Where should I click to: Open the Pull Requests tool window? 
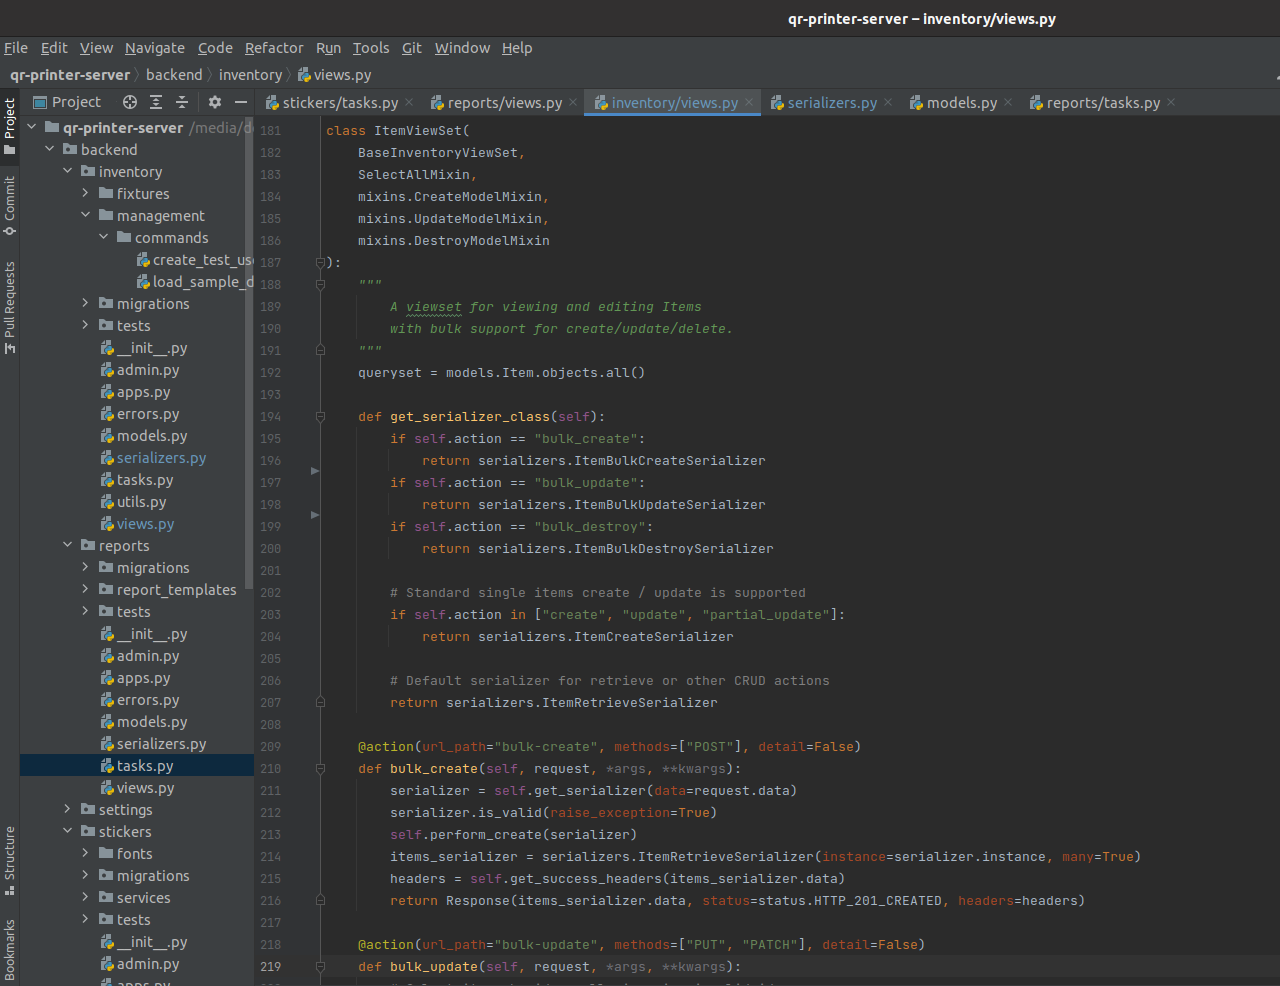pos(10,307)
